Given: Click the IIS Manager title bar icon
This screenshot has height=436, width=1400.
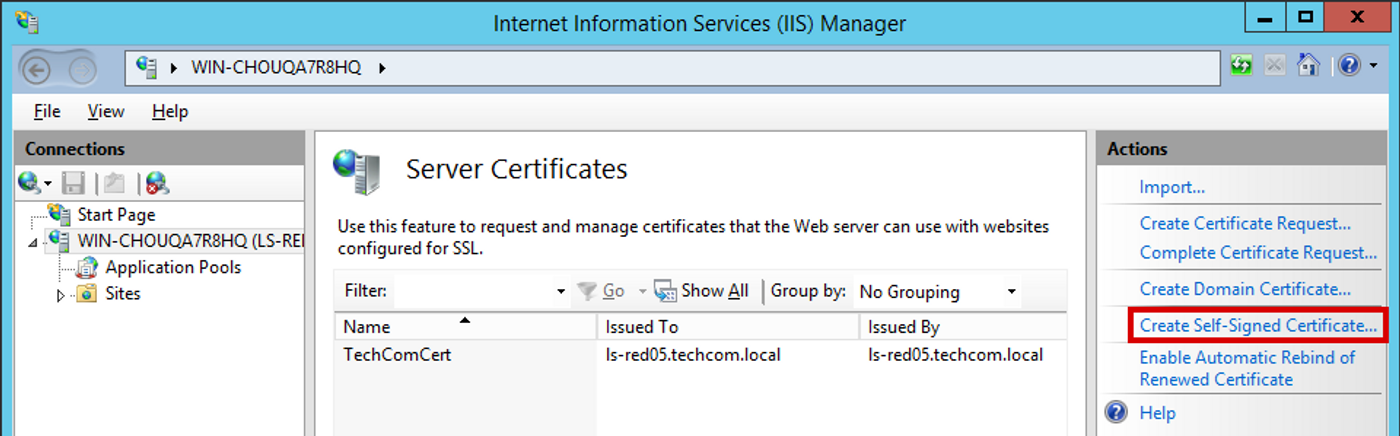Looking at the screenshot, I should tap(27, 20).
